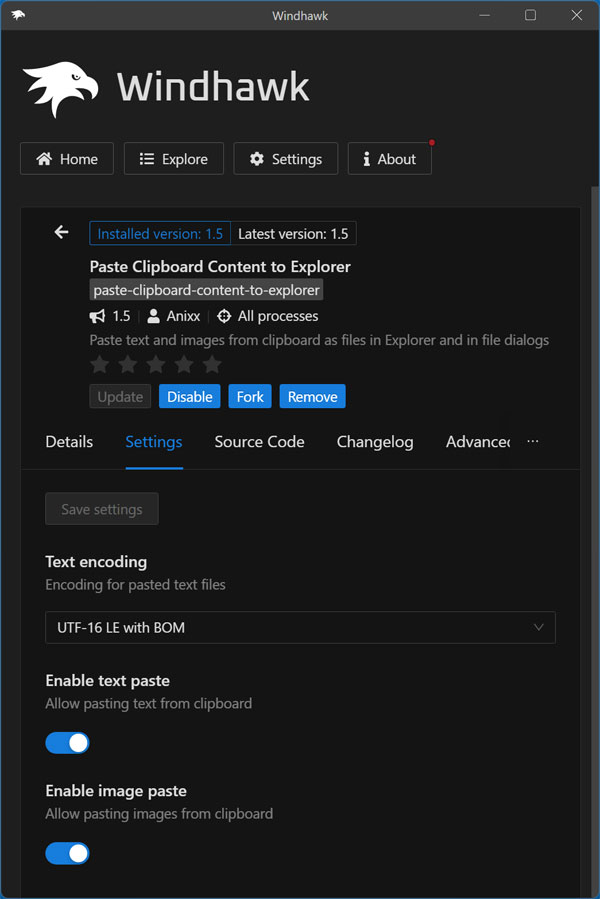
Task: Click the Save settings button
Action: tap(102, 509)
